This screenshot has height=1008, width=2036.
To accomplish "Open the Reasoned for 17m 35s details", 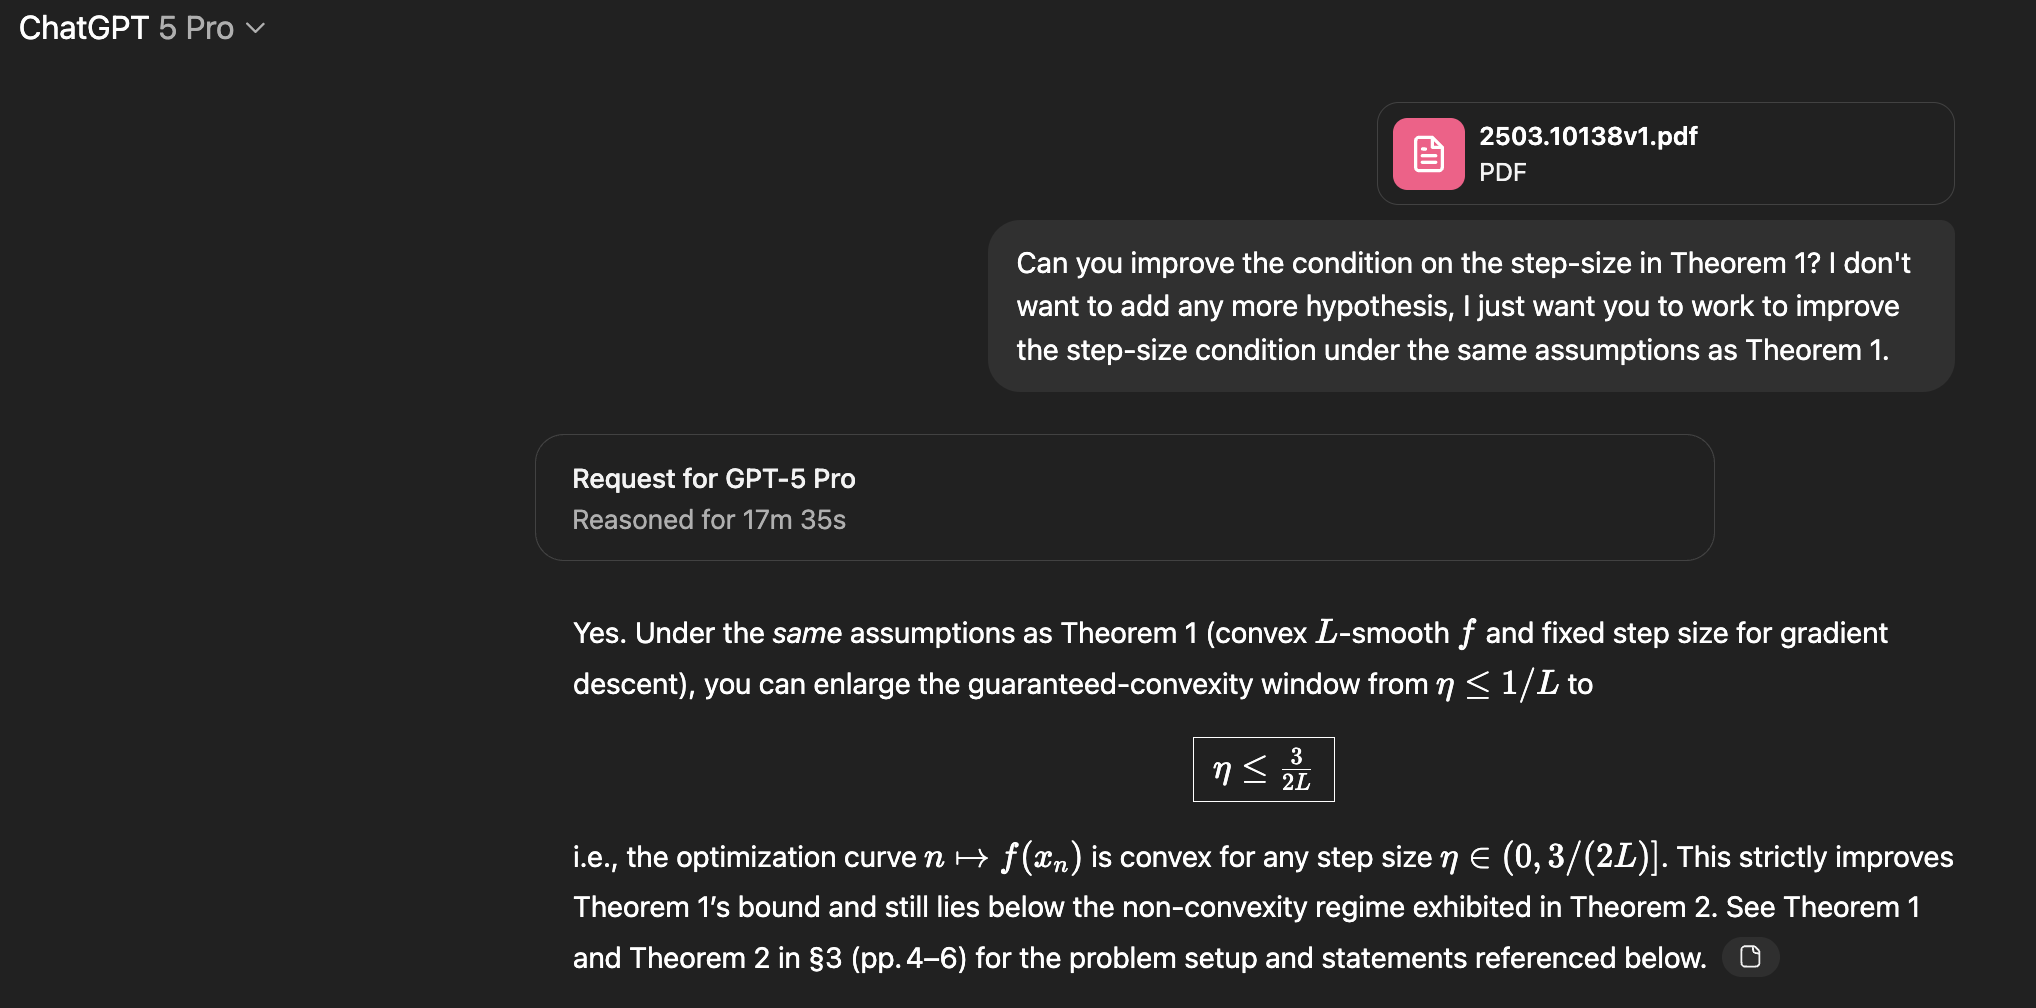I will click(709, 520).
